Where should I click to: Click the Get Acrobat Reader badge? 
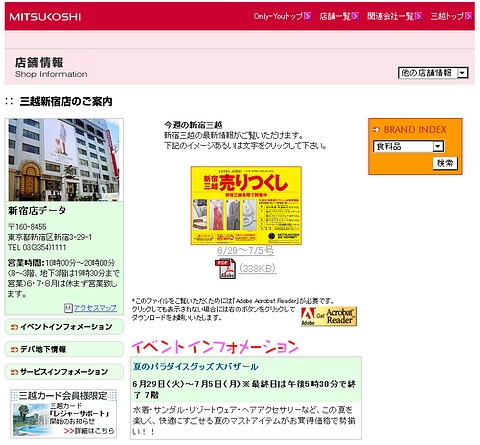click(329, 316)
